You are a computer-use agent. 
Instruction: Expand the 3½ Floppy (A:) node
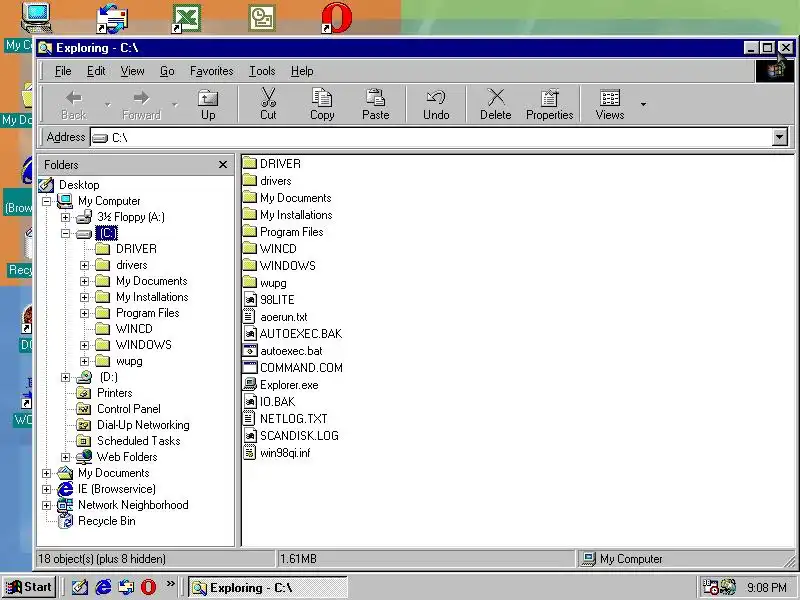(x=65, y=217)
